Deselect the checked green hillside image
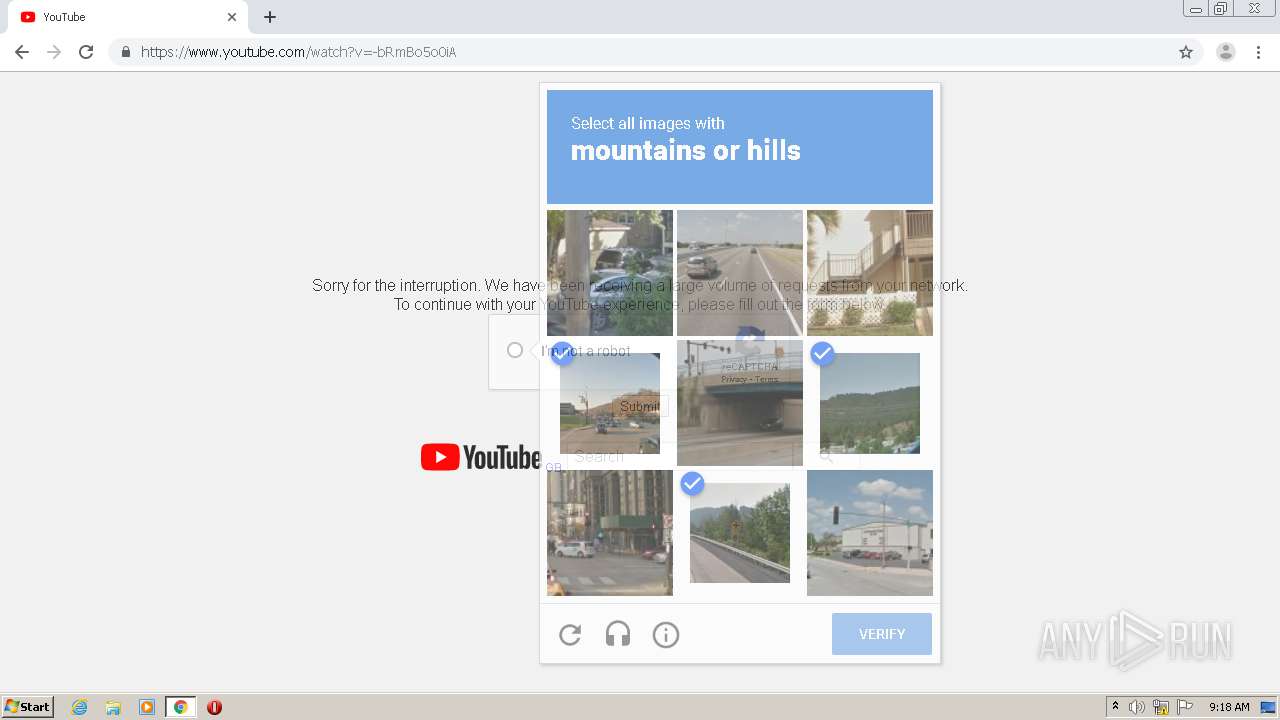This screenshot has width=1280, height=720. tap(870, 403)
